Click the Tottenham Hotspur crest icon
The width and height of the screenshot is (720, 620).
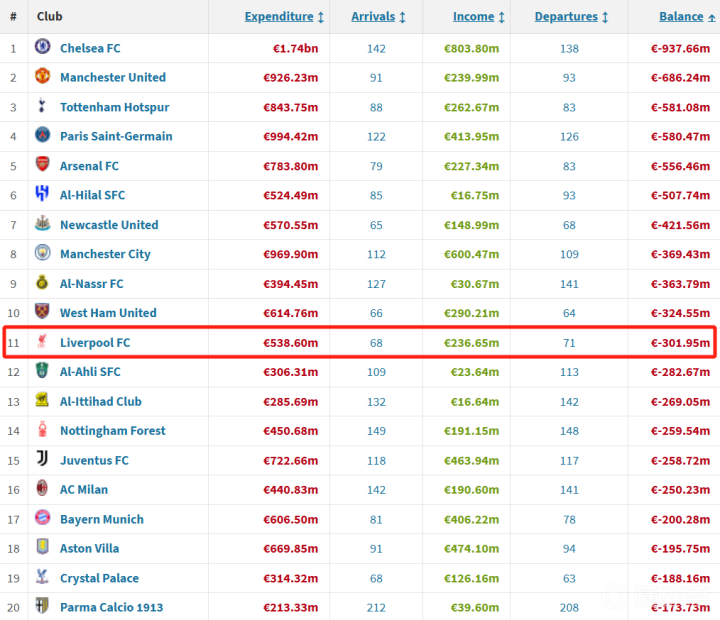[x=43, y=105]
